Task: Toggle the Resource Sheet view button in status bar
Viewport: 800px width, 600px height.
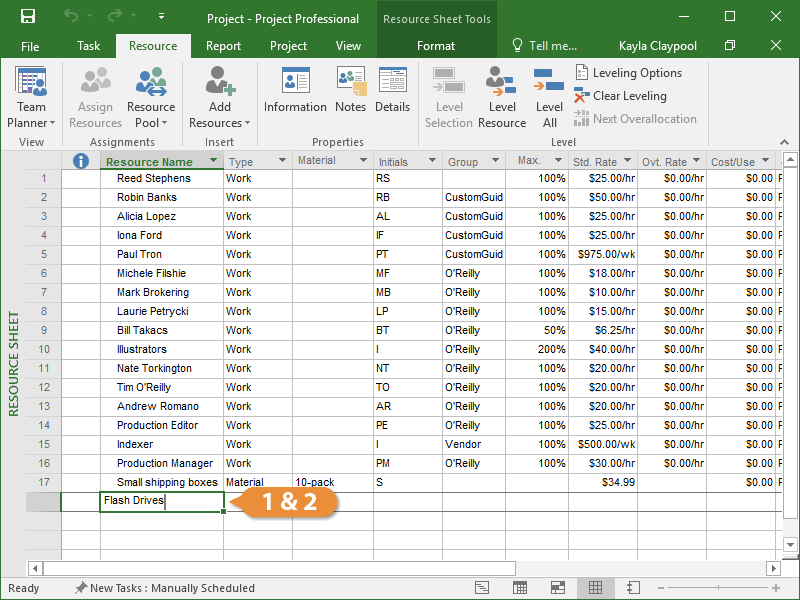Action: tap(595, 588)
